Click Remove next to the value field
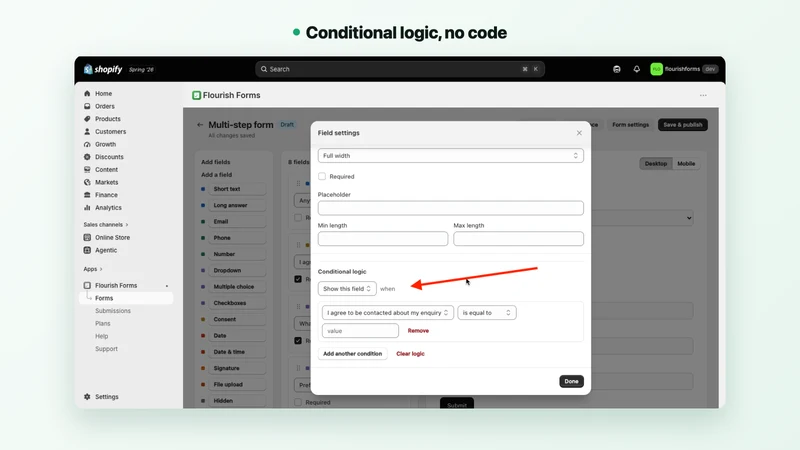 [418, 331]
